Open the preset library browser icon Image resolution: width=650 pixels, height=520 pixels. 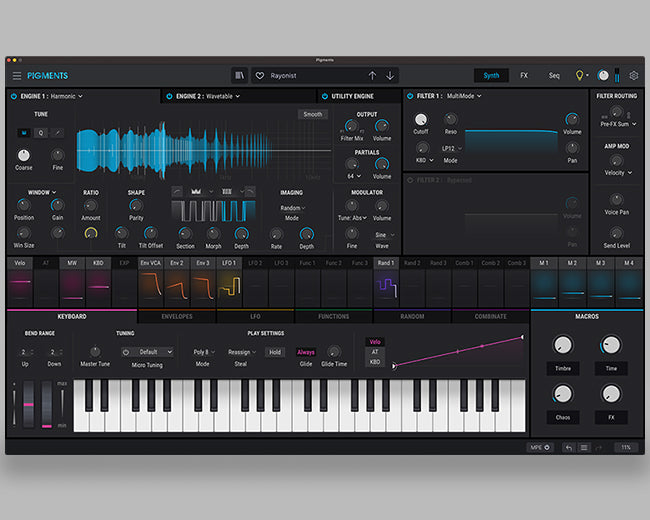point(240,75)
